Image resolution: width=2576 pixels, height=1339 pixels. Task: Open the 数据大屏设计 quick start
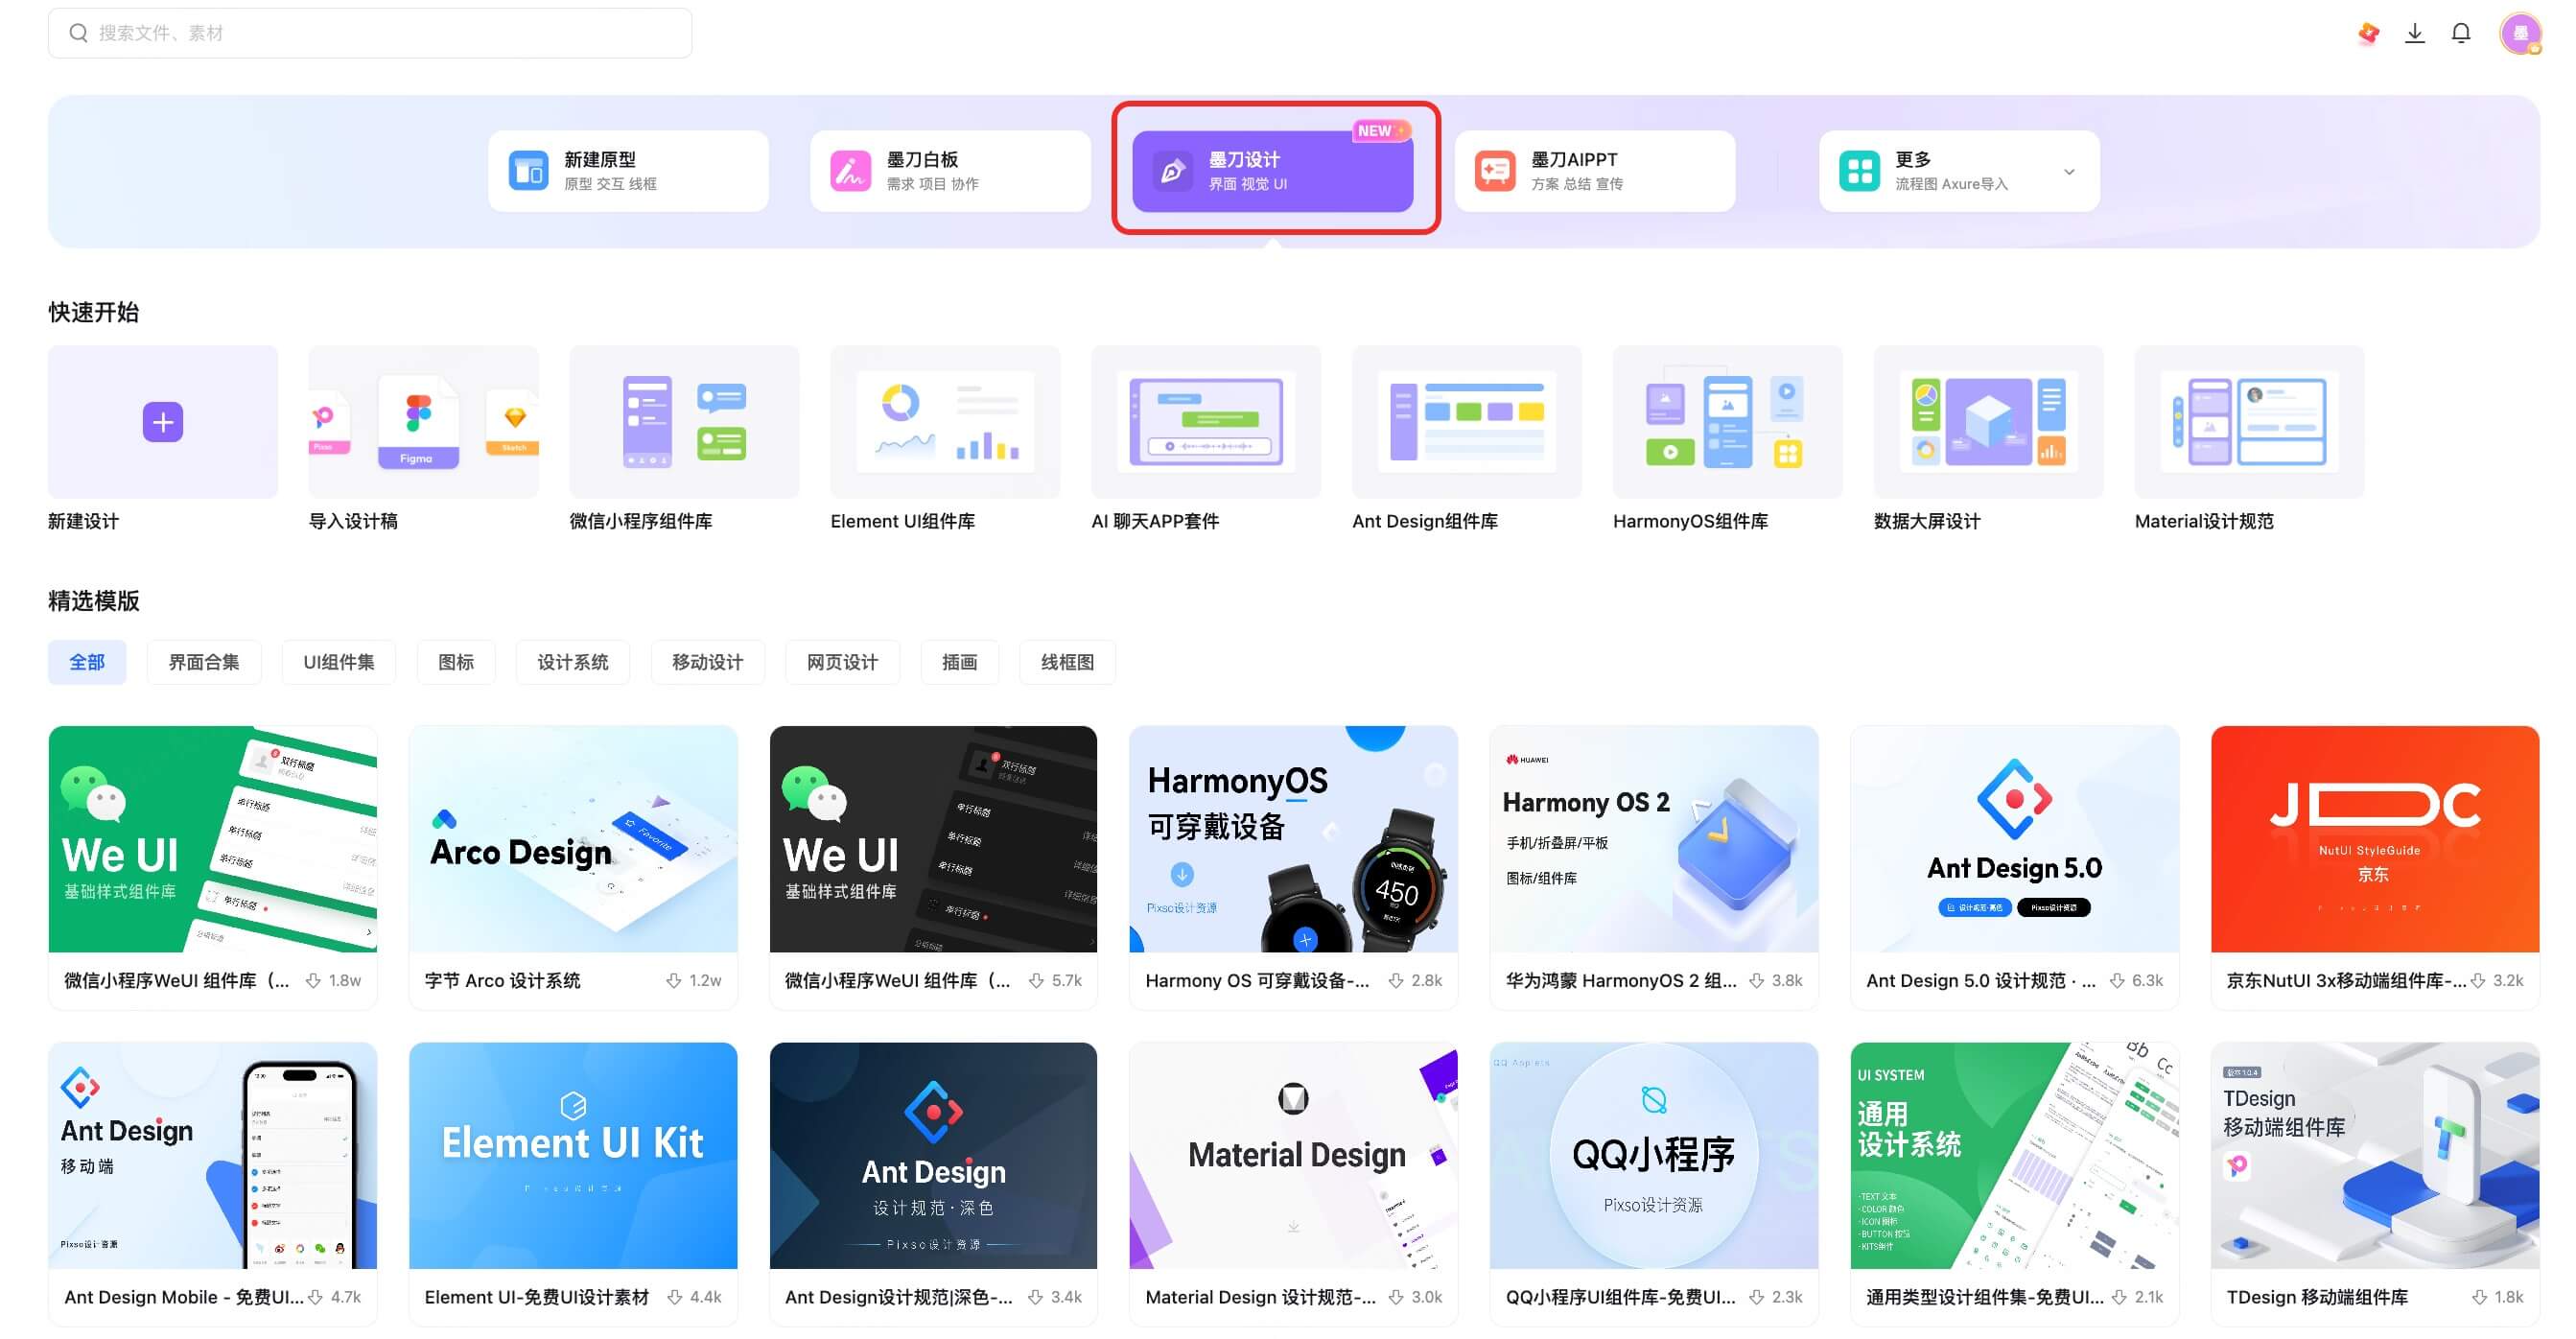coord(1988,421)
